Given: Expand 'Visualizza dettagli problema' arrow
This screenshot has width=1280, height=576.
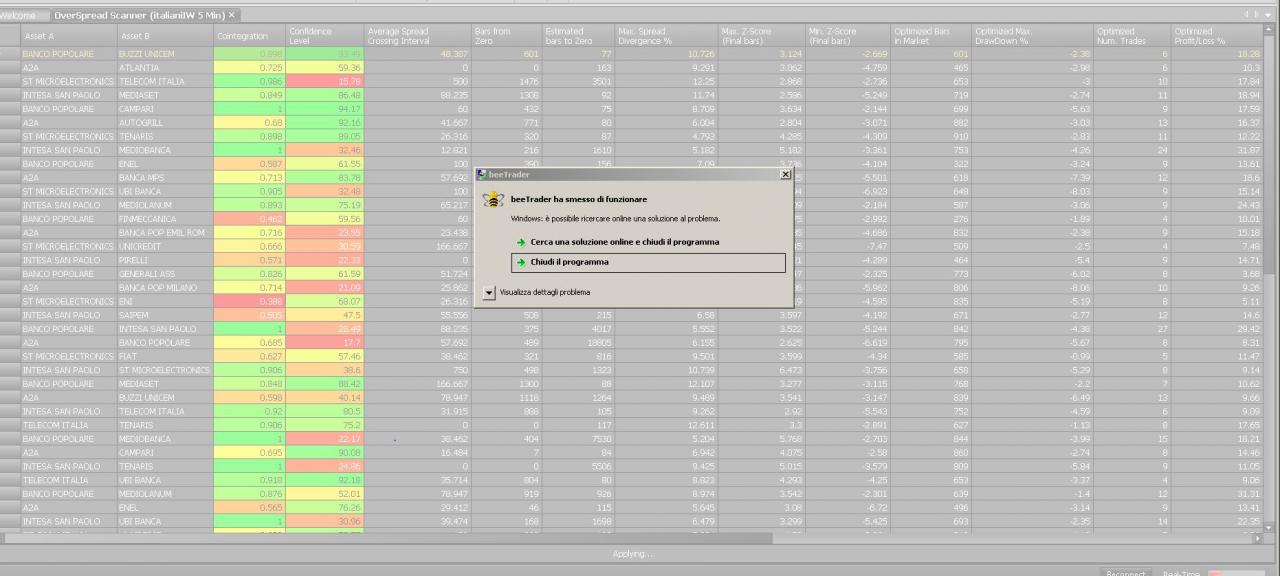Looking at the screenshot, I should [x=489, y=292].
